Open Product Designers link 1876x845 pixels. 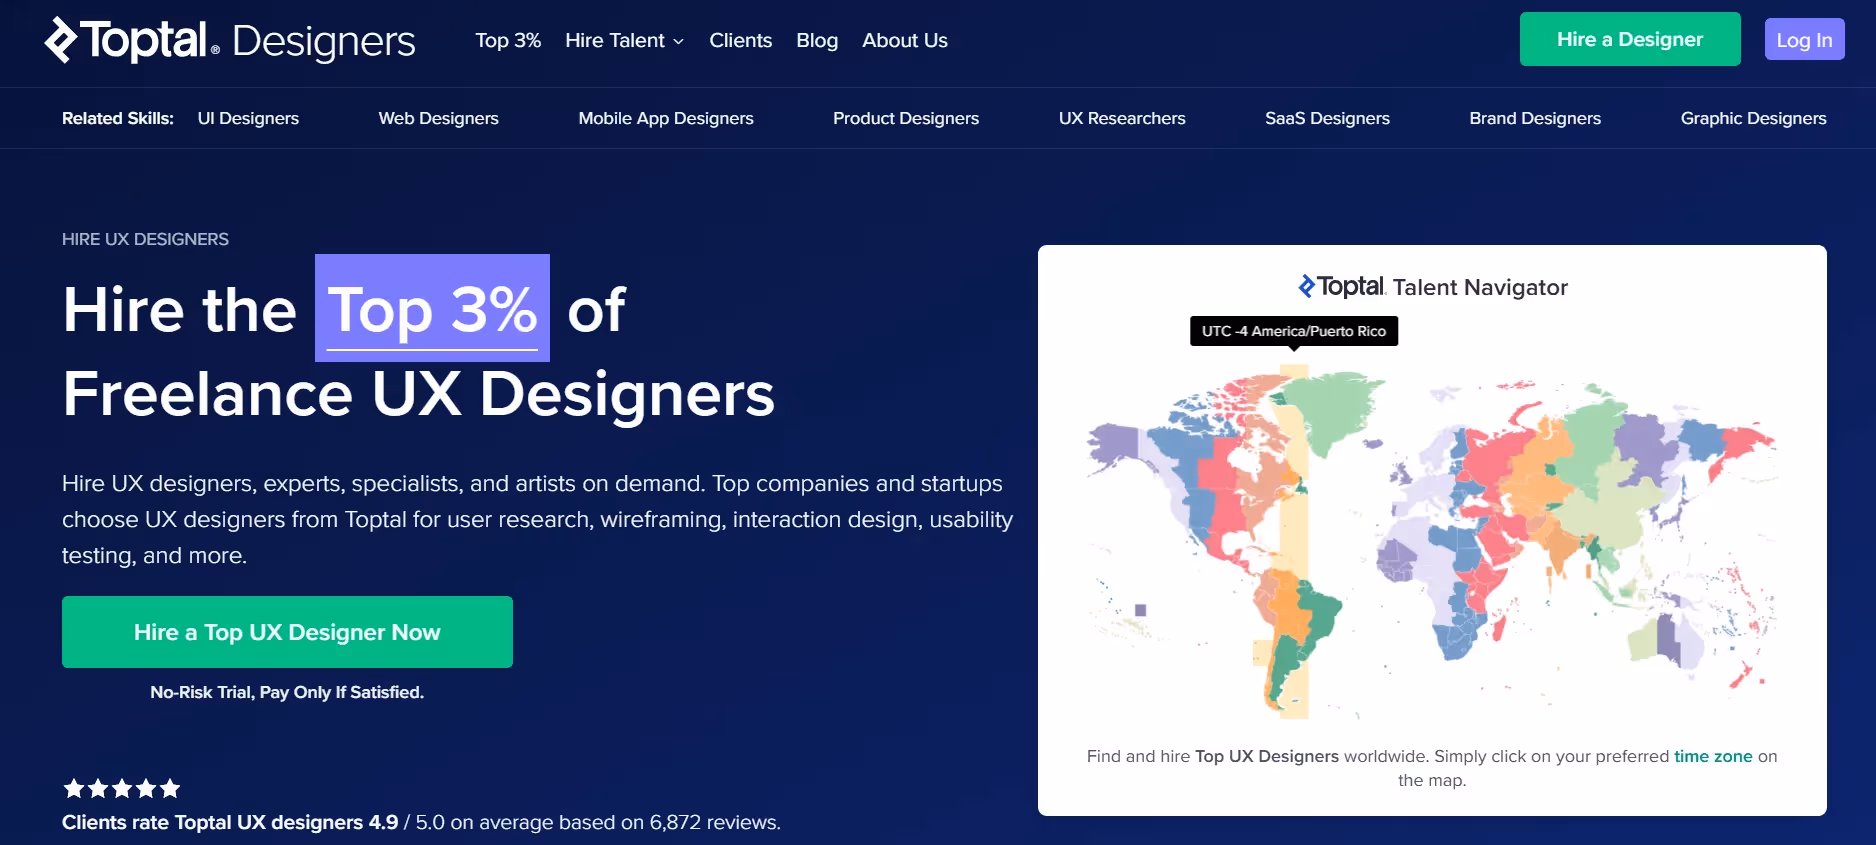tap(906, 118)
